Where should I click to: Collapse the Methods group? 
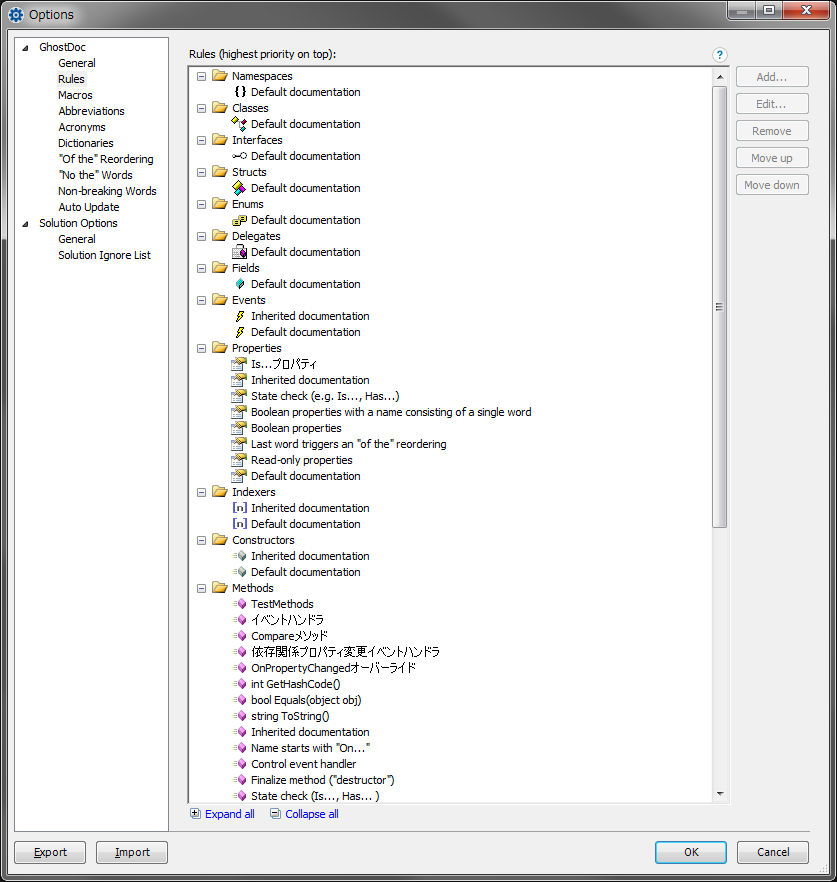point(201,589)
